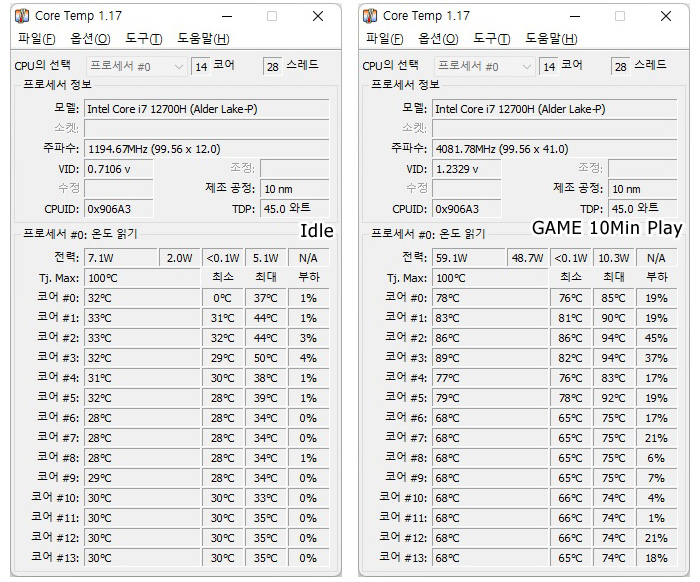Maximize the Idle Core Temp window

coord(272,16)
